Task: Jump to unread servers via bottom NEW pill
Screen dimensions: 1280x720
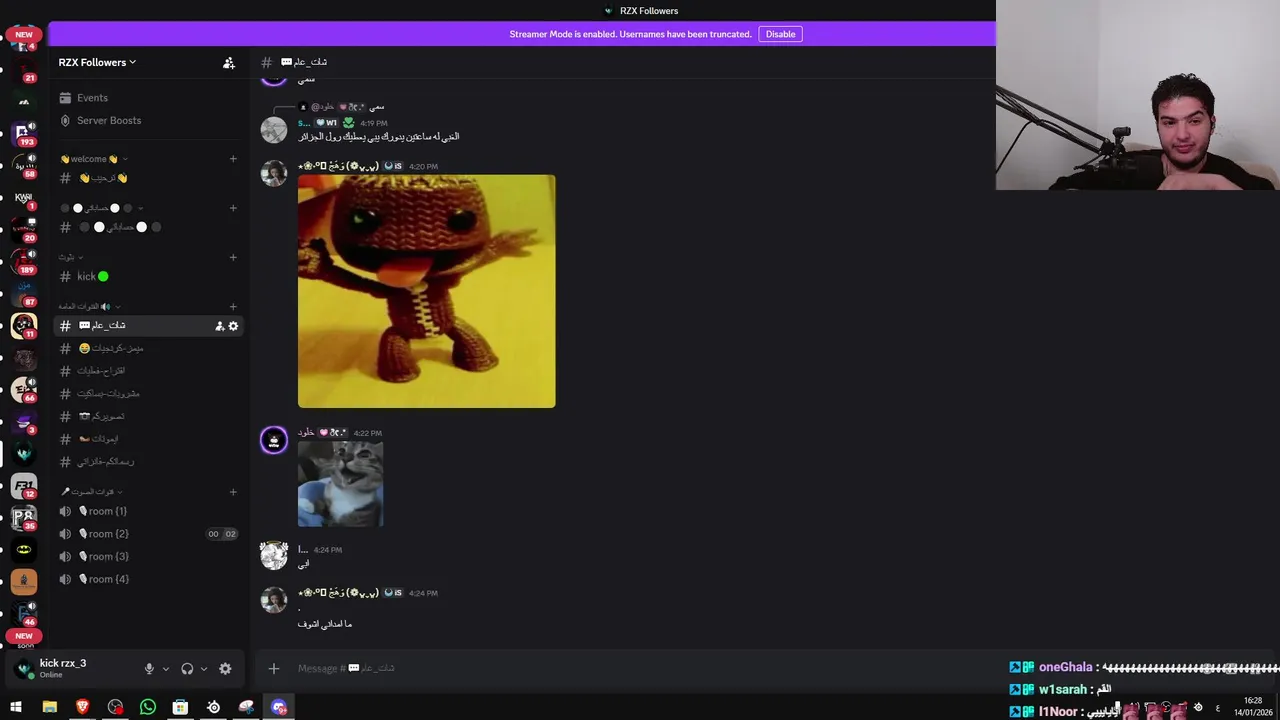Action: (x=24, y=636)
